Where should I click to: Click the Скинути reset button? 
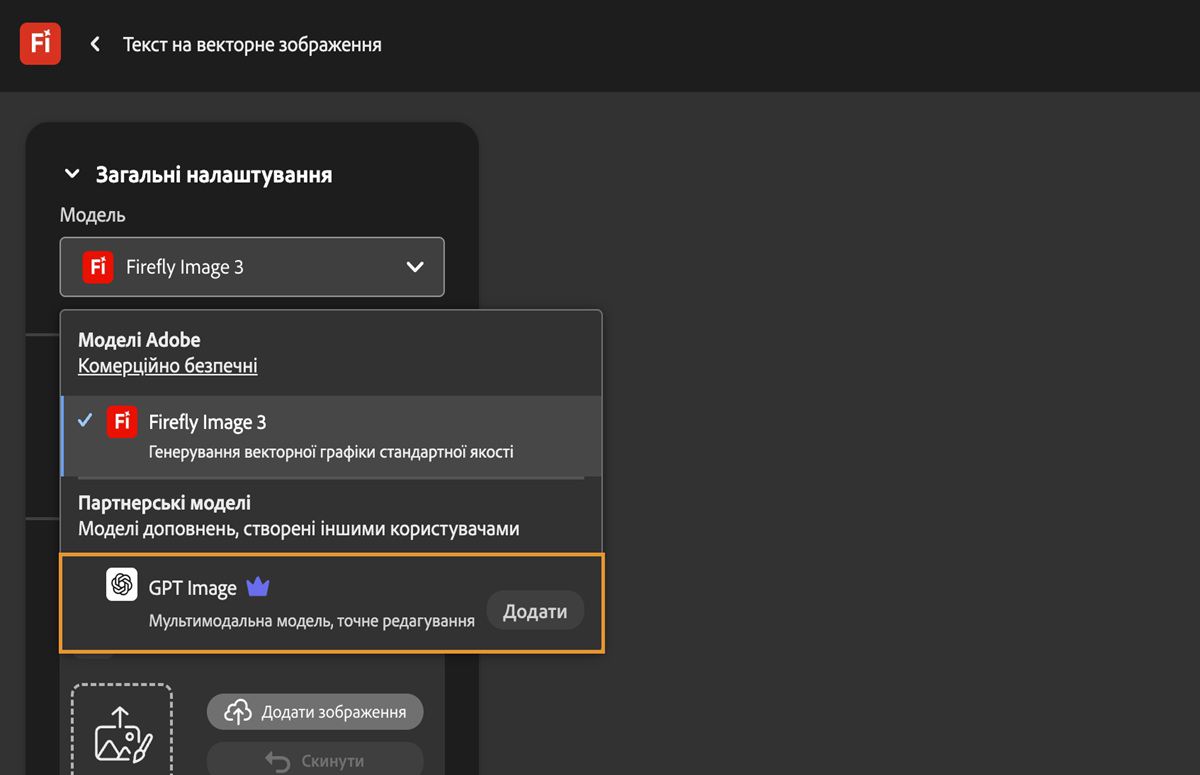point(315,760)
